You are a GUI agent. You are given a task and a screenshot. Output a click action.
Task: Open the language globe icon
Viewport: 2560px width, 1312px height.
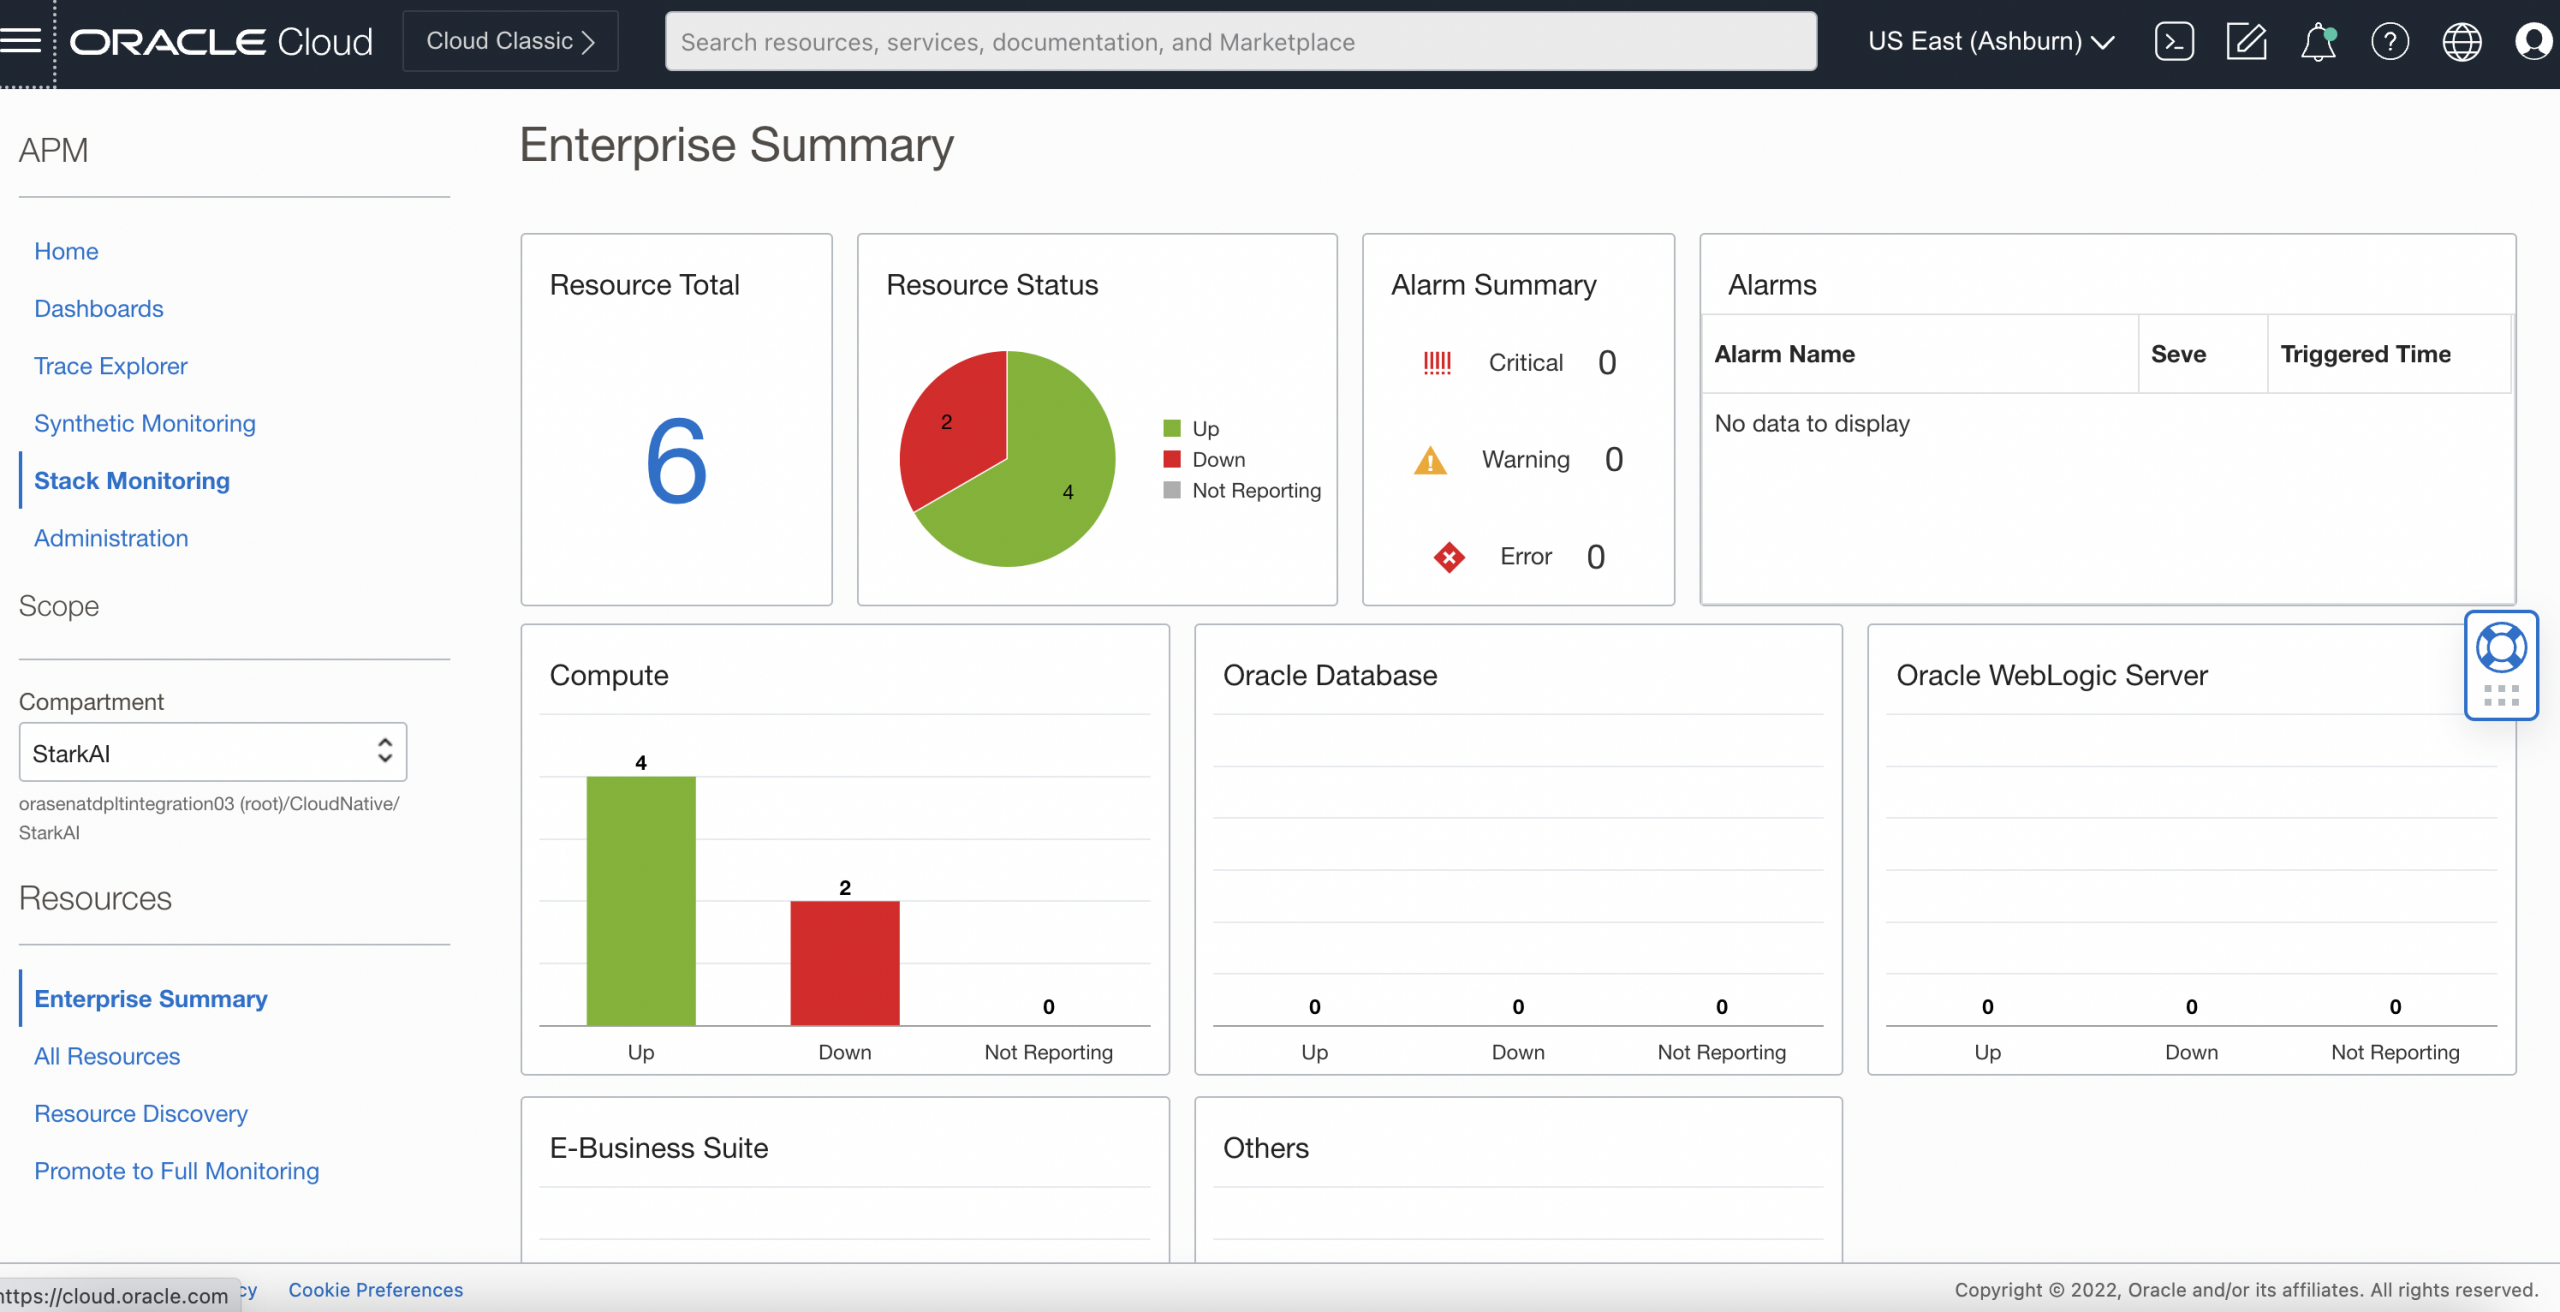[2462, 41]
